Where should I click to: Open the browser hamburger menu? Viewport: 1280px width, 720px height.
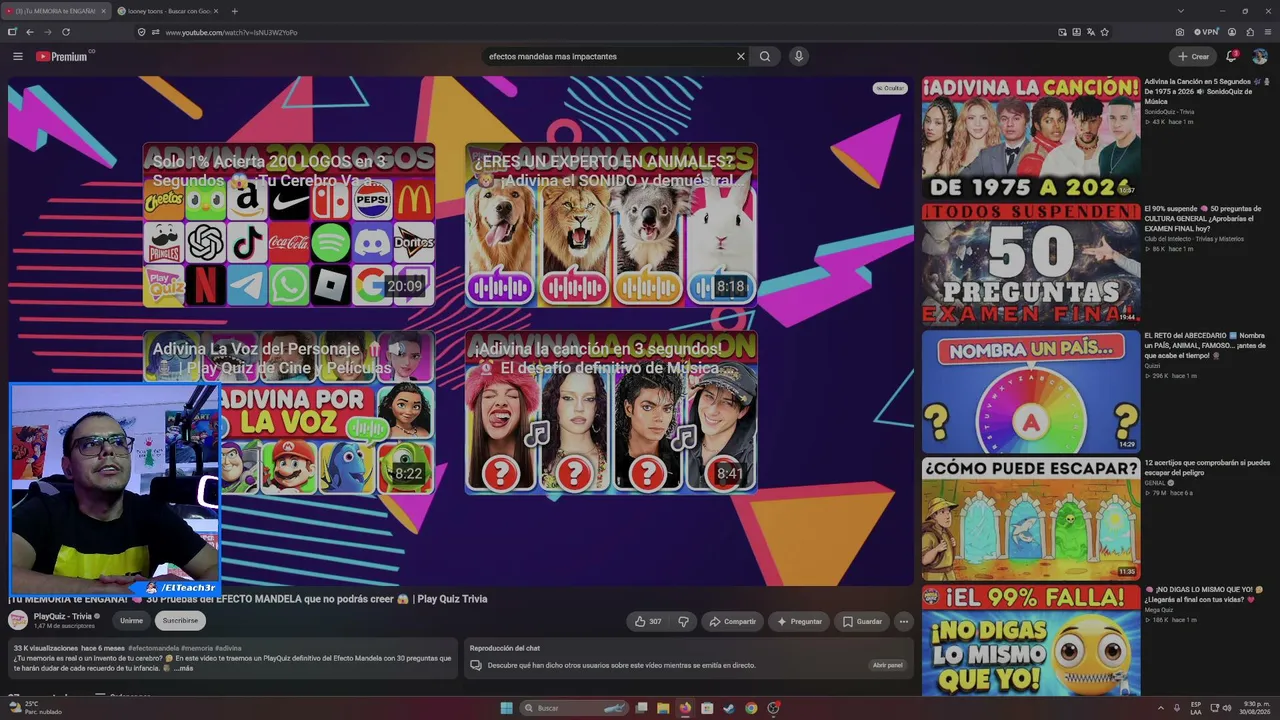point(1268,32)
